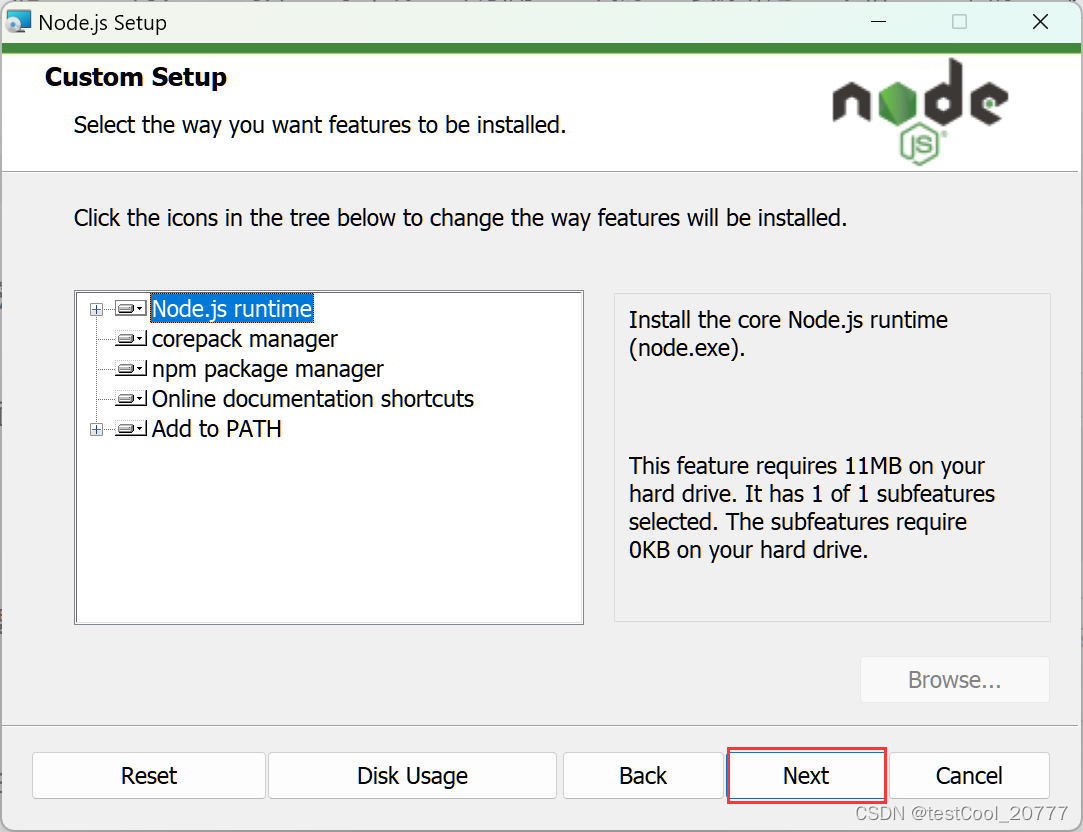Click the drive icon next to Add to PATH

click(x=128, y=428)
